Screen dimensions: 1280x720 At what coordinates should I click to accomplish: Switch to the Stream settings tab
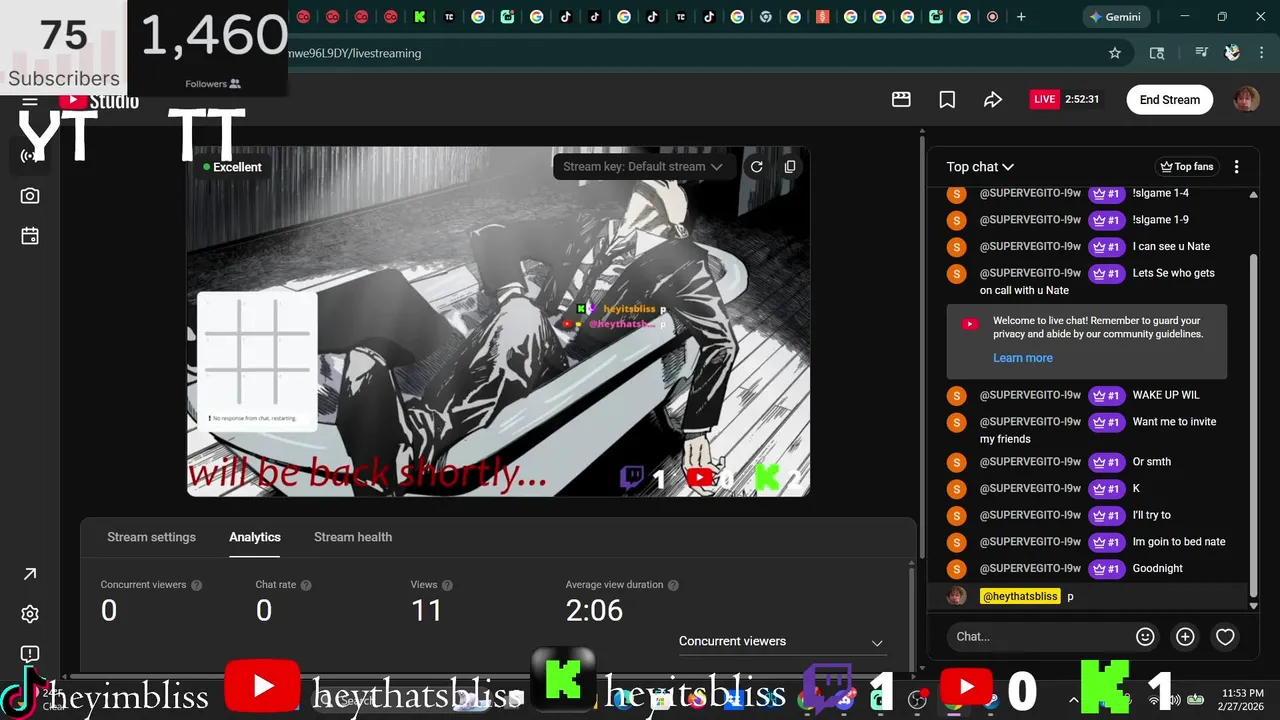(152, 537)
